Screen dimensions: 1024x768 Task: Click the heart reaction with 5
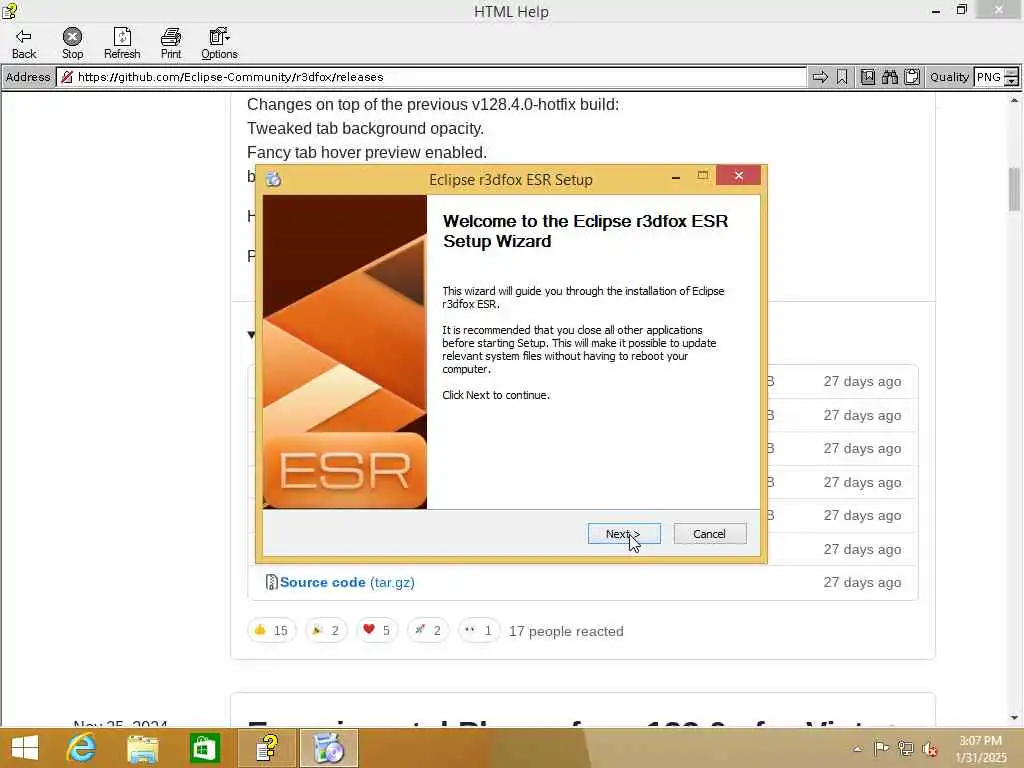377,630
